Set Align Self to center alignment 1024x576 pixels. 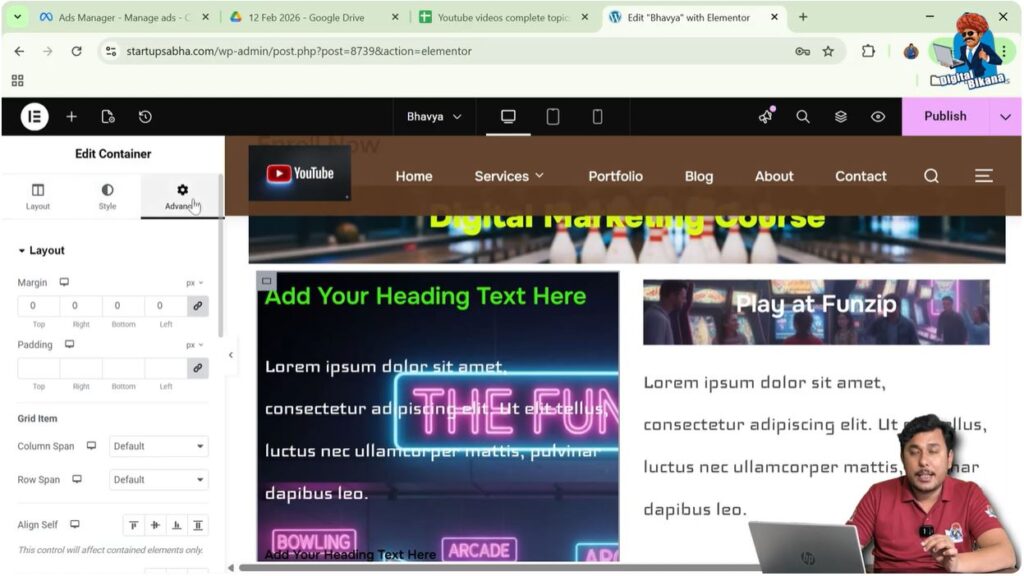[155, 524]
